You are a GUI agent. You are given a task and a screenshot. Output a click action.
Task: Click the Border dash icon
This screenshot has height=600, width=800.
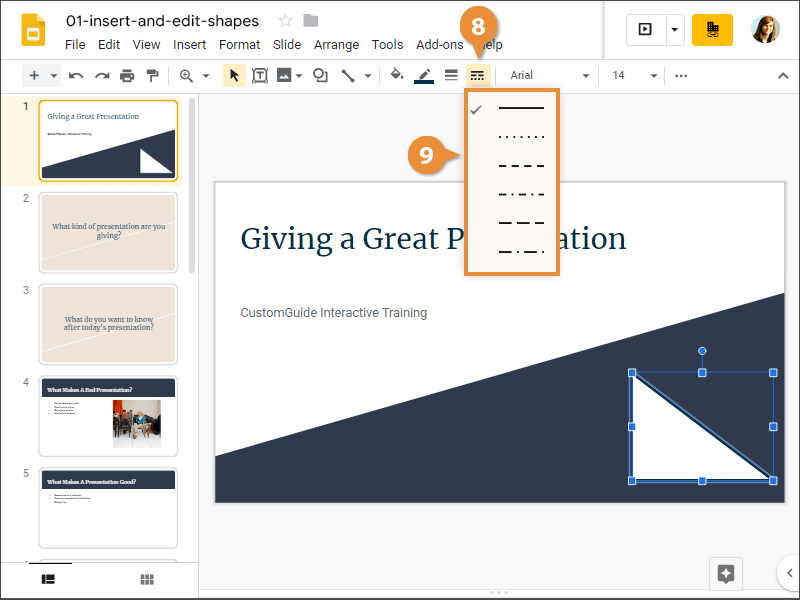[478, 76]
